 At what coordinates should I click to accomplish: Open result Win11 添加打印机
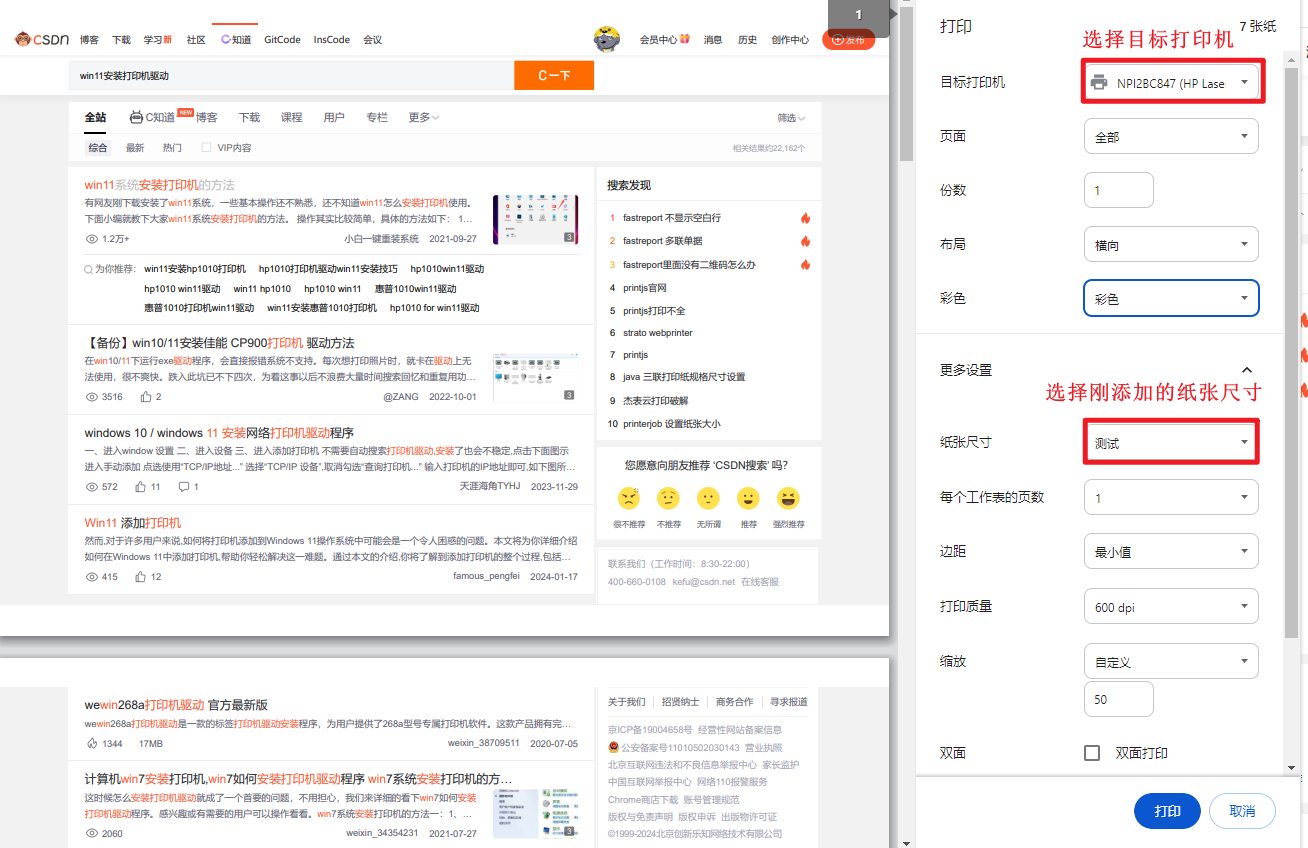(133, 523)
